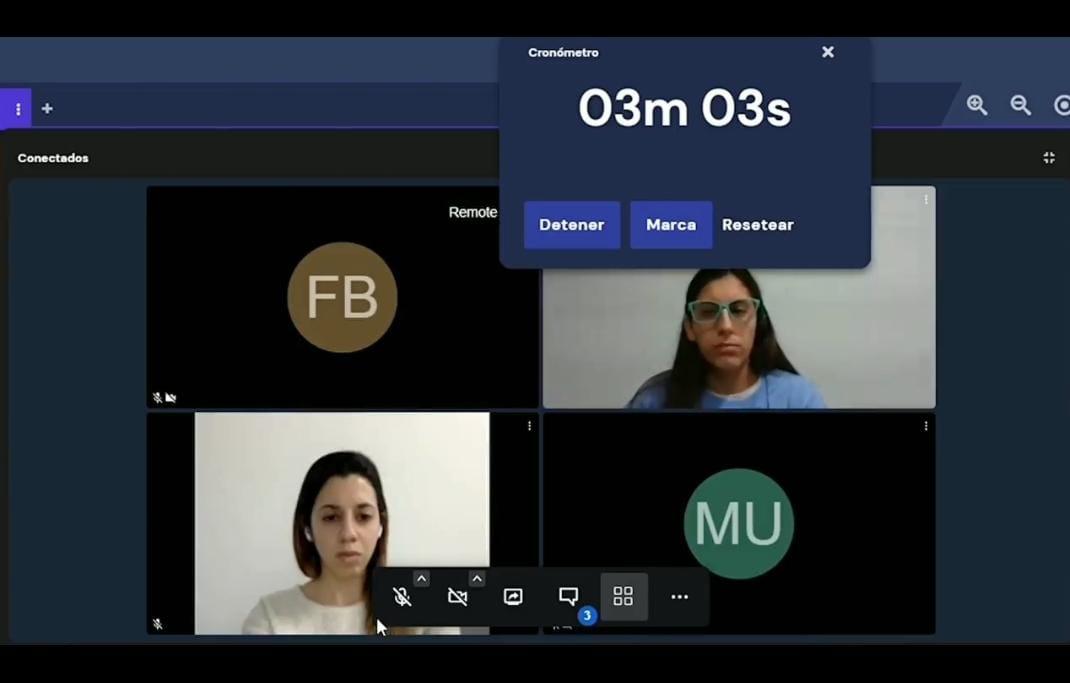The width and height of the screenshot is (1070, 683).
Task: Expand microphone options arrow
Action: [421, 578]
